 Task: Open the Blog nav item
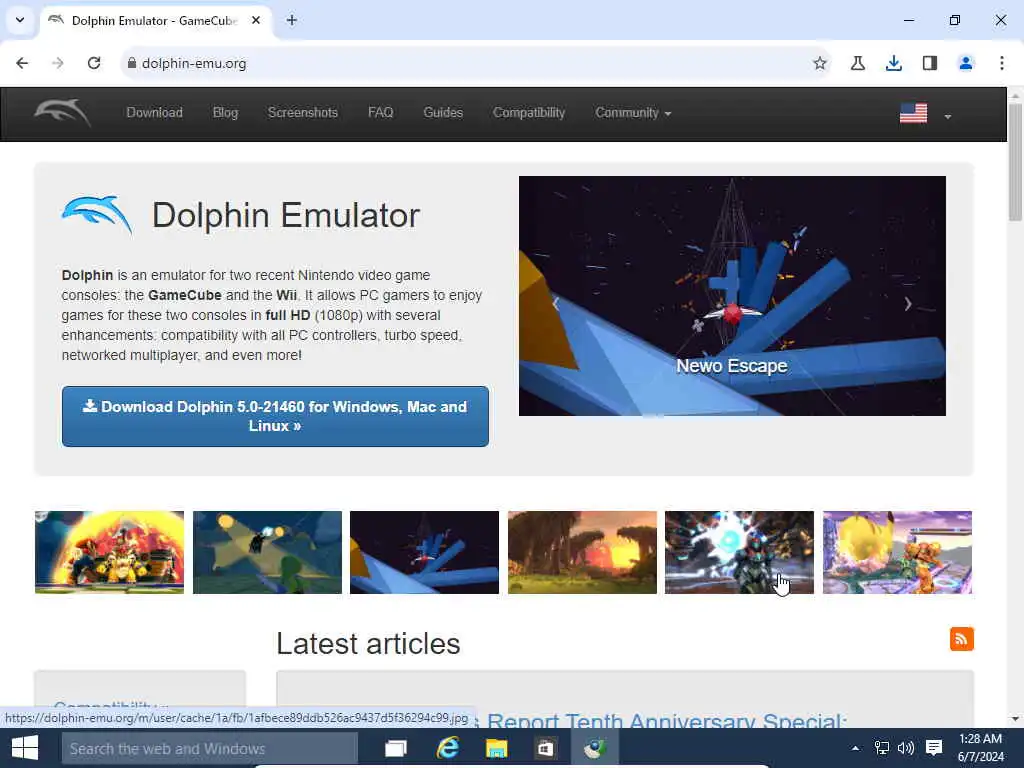(225, 112)
